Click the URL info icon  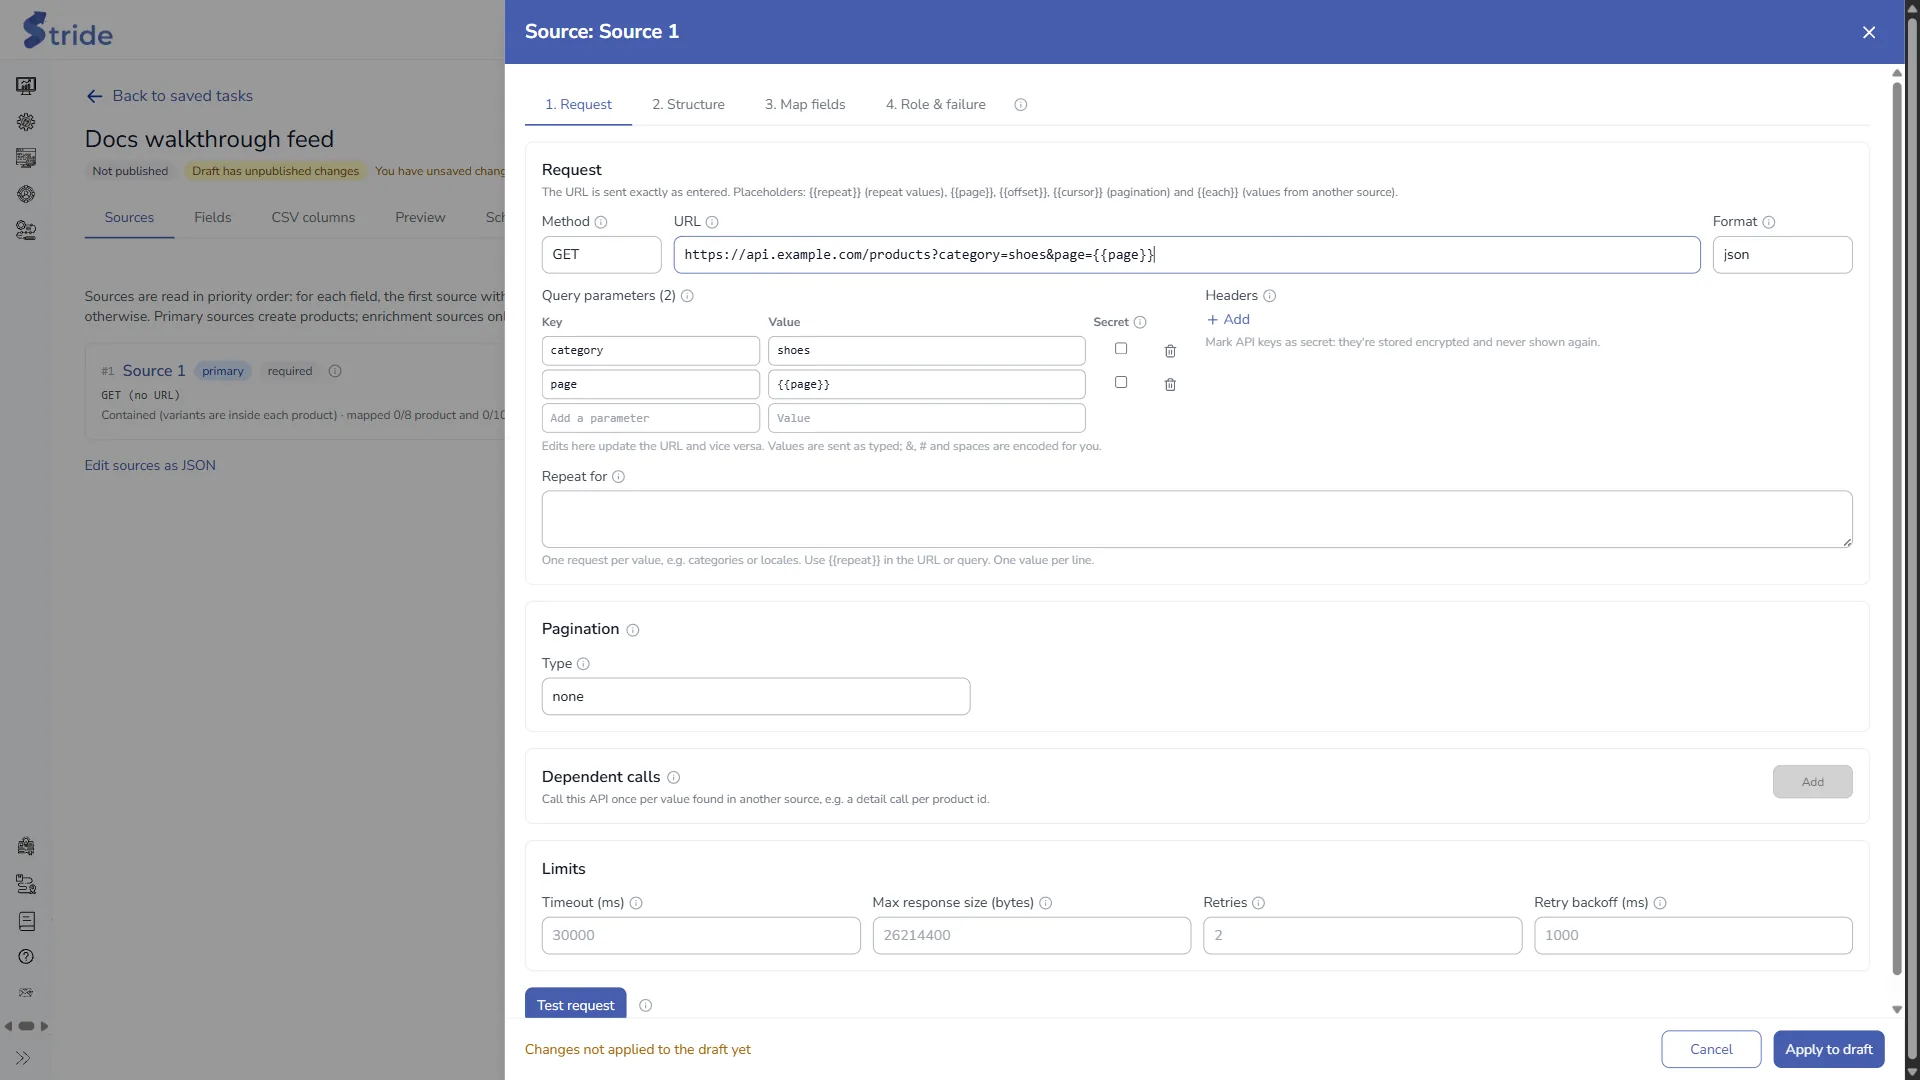[712, 222]
